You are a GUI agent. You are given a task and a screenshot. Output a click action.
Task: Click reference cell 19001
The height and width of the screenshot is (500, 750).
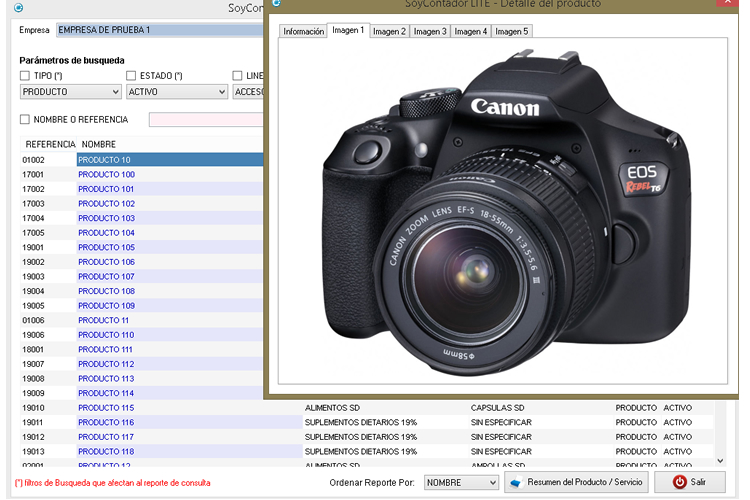tap(33, 247)
